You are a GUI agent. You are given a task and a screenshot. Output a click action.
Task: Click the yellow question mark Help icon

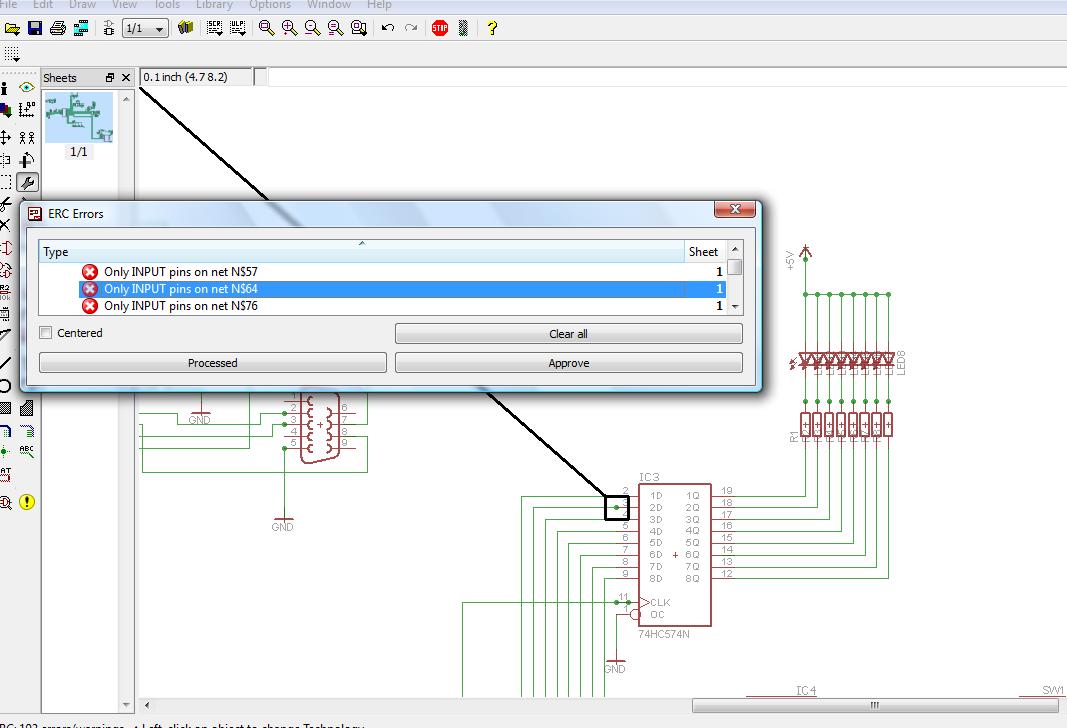(491, 28)
